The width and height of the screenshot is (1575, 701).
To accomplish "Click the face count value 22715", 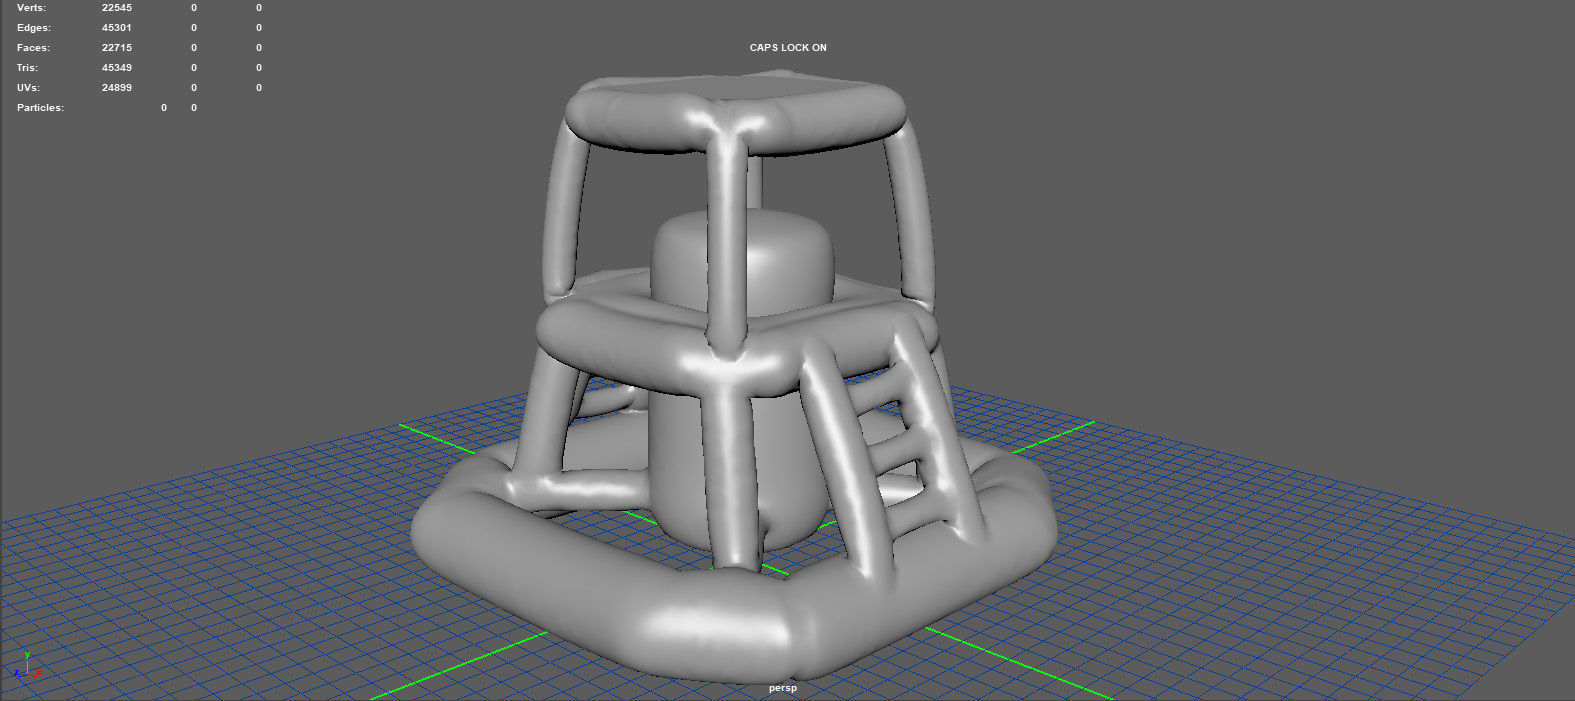I will point(117,48).
